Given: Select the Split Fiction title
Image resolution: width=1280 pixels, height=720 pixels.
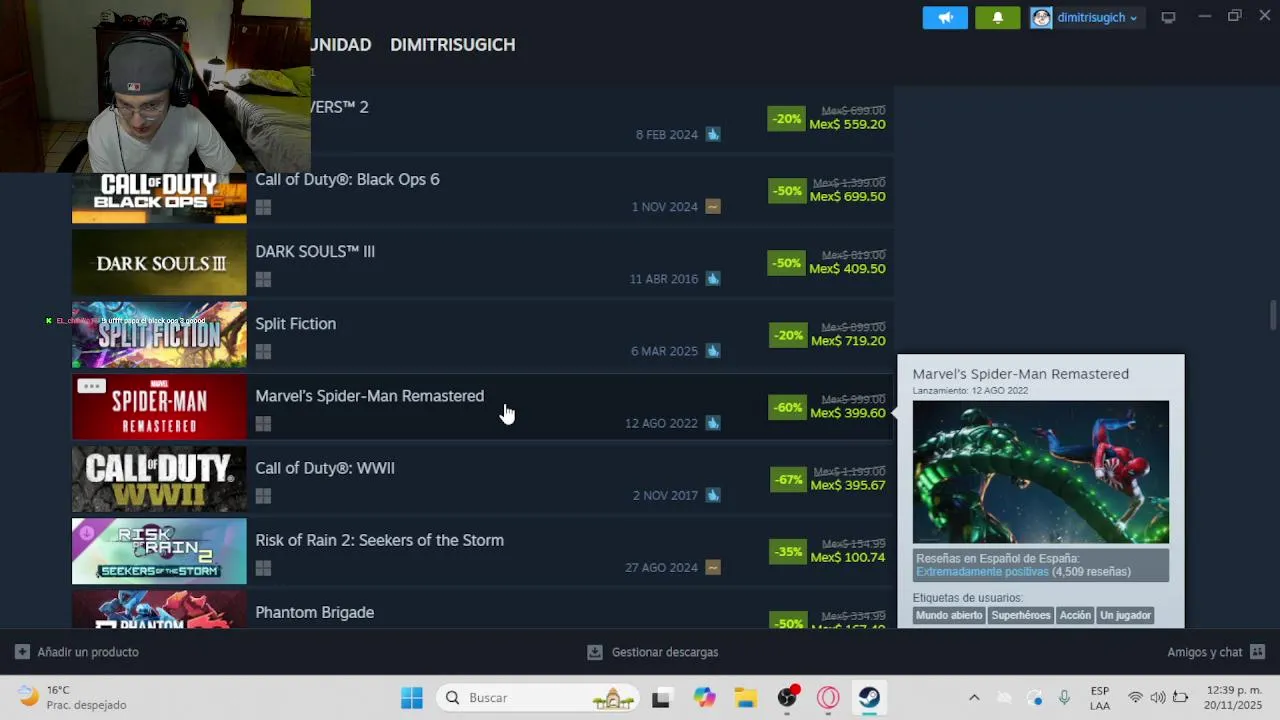Looking at the screenshot, I should point(295,324).
